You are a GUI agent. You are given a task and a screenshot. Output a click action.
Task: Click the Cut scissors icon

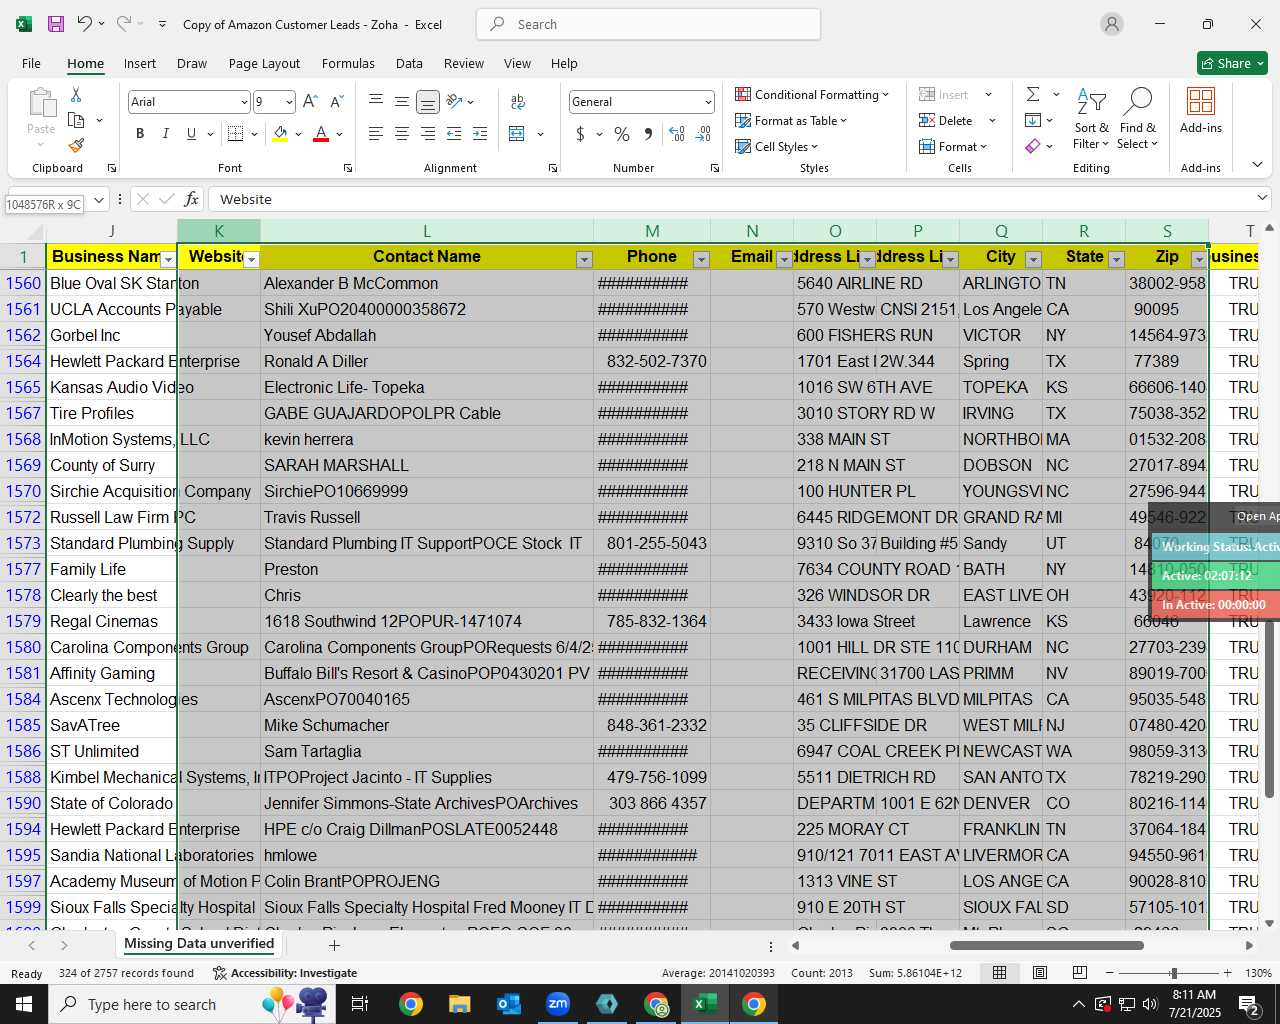(76, 94)
